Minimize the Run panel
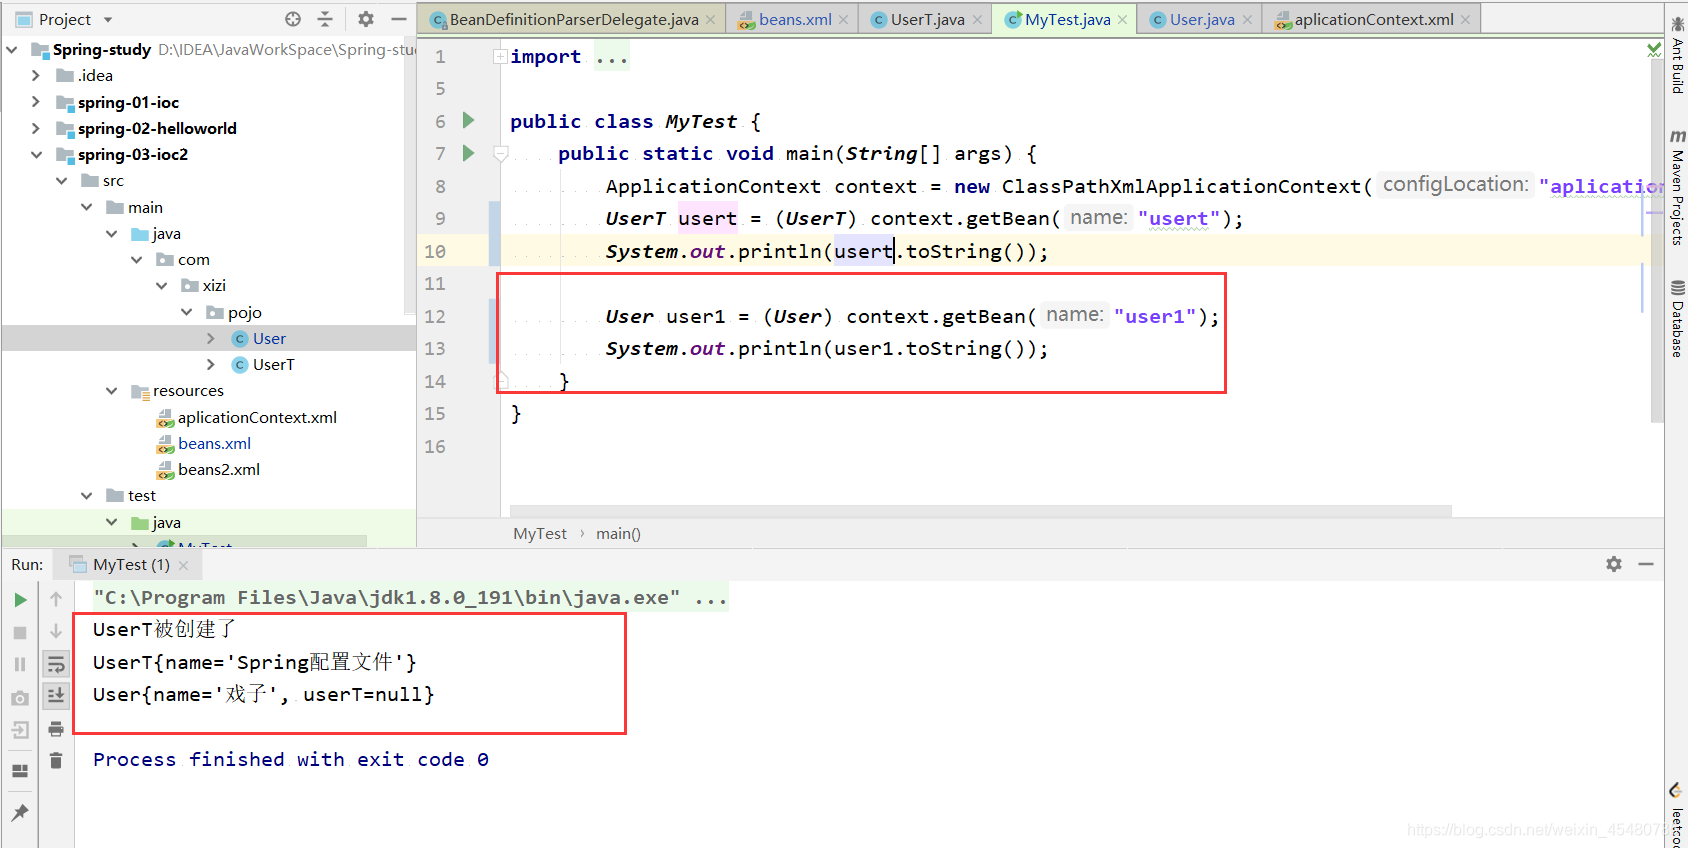 pyautogui.click(x=1646, y=564)
